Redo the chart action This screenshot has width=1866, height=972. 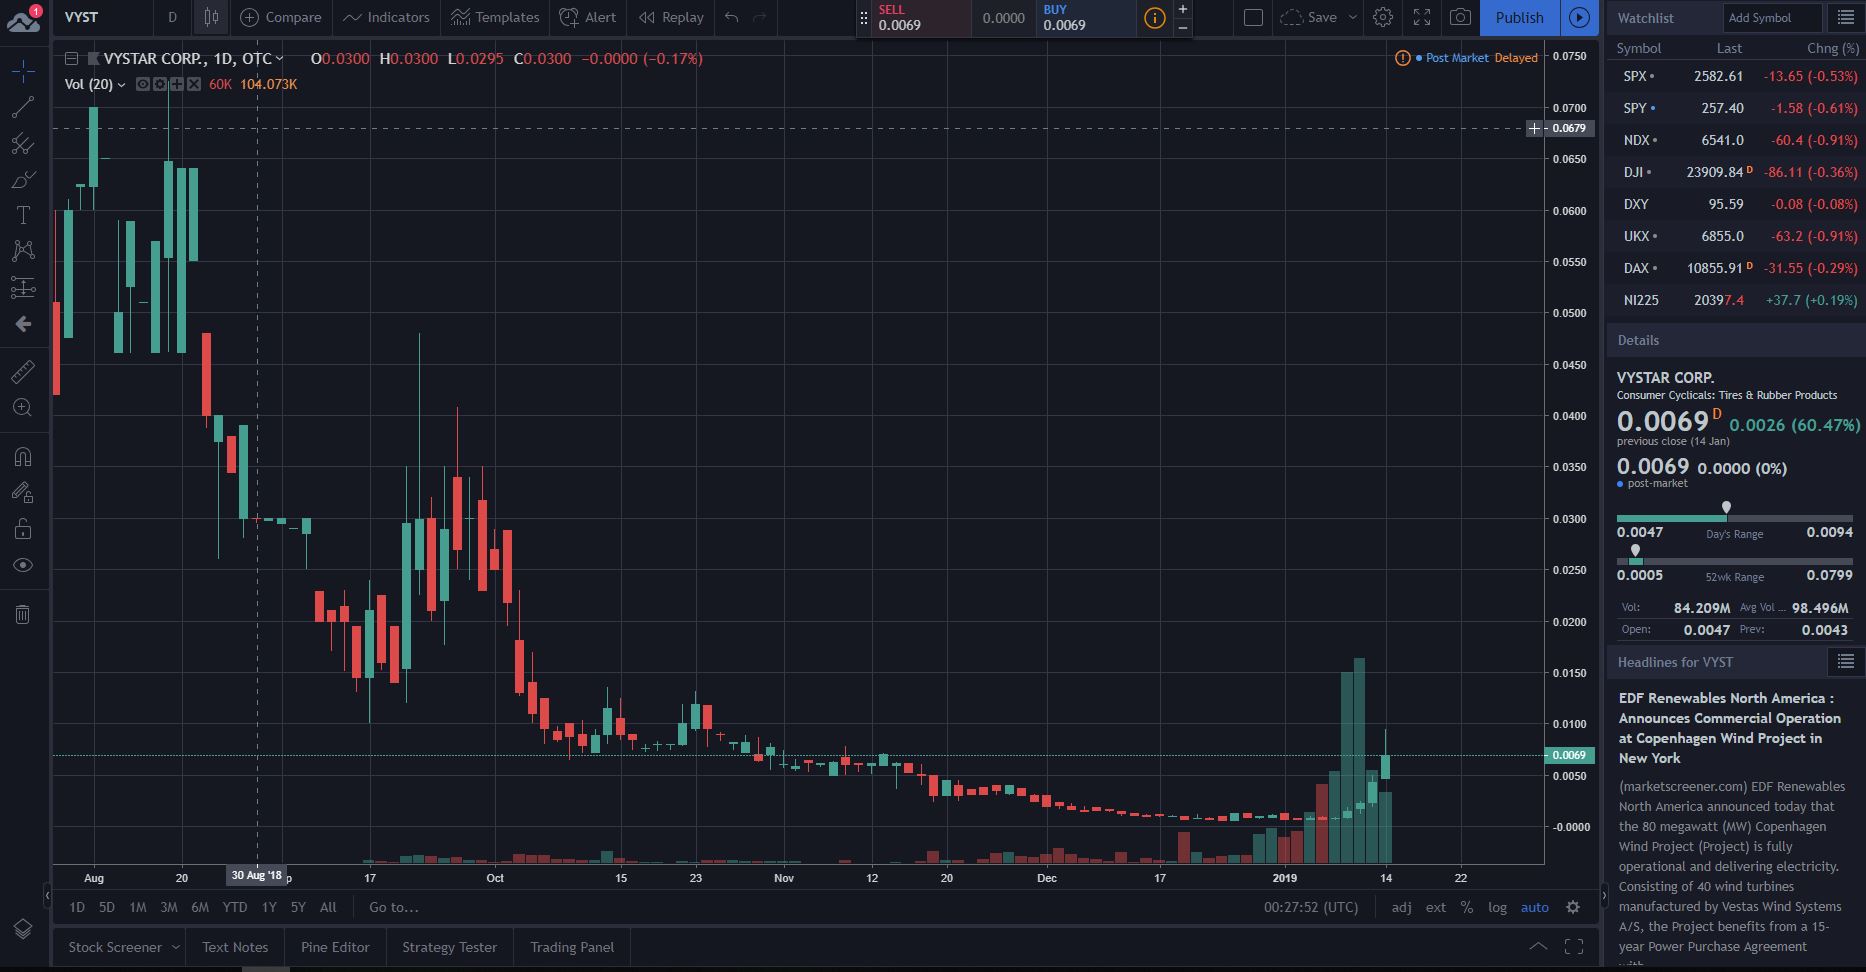point(760,17)
